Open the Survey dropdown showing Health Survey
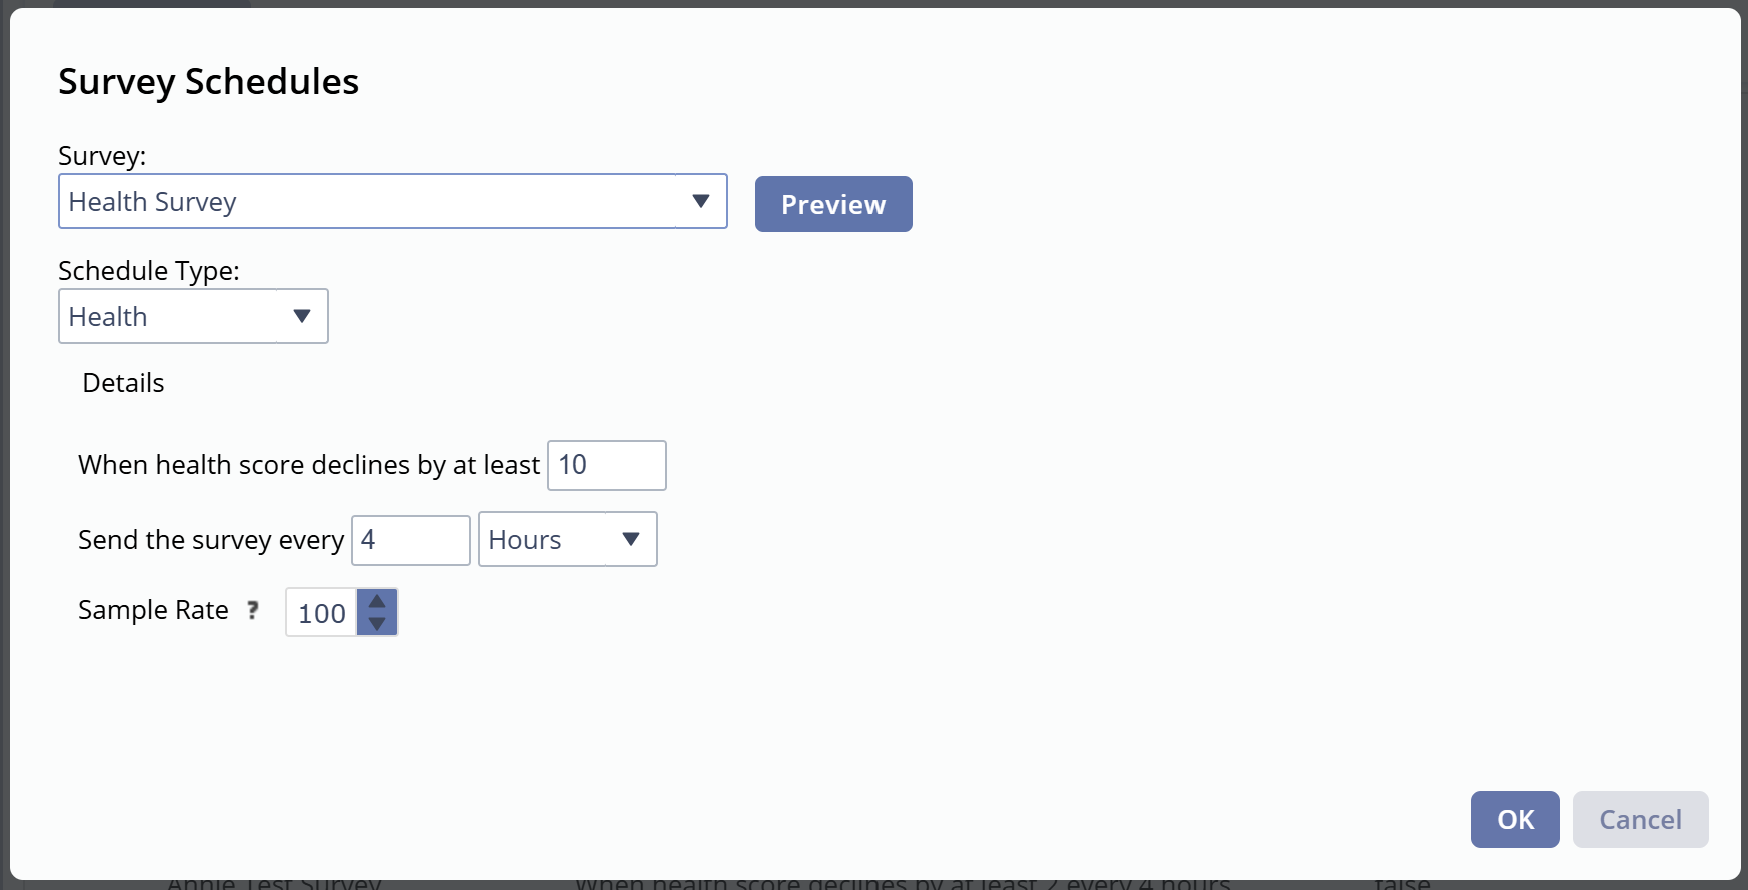The width and height of the screenshot is (1748, 890). click(x=370, y=202)
